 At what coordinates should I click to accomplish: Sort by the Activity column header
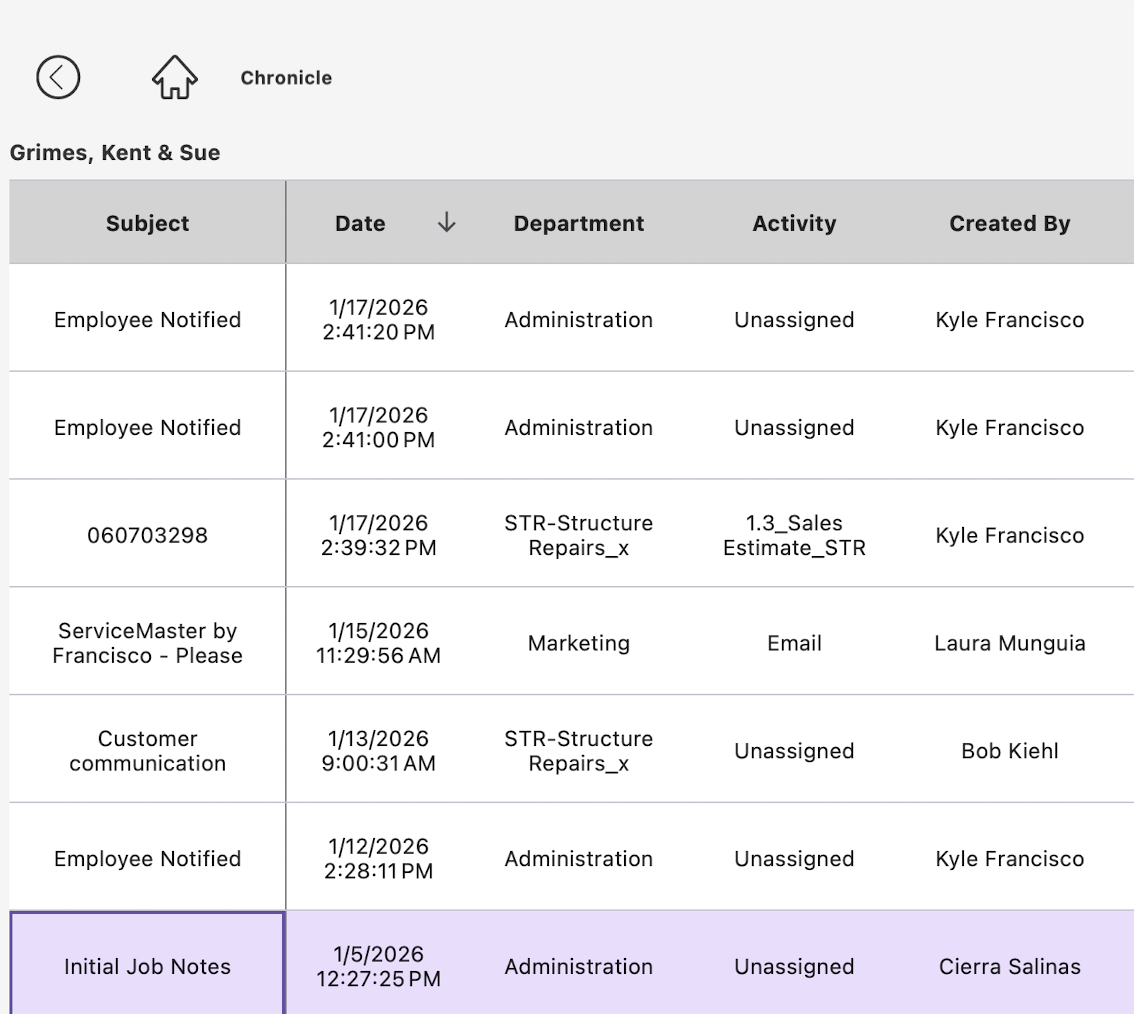point(794,224)
